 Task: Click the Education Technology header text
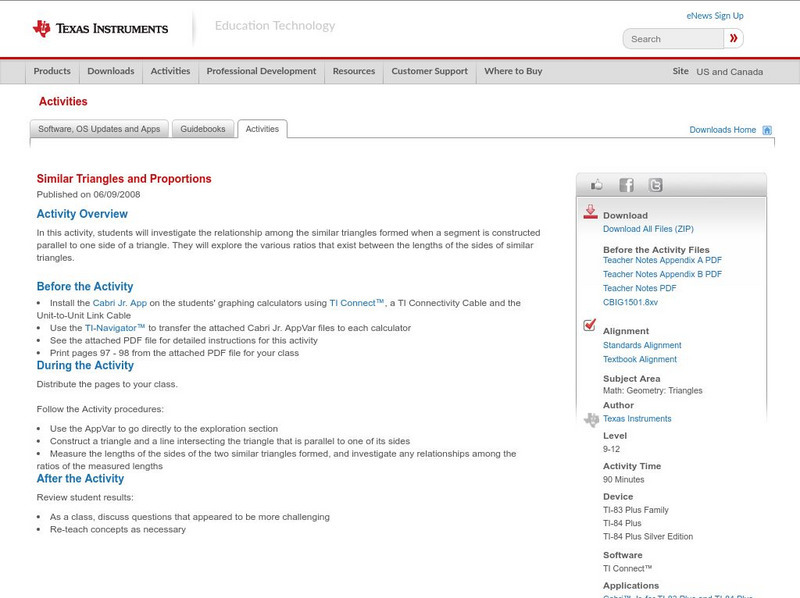pyautogui.click(x=275, y=26)
